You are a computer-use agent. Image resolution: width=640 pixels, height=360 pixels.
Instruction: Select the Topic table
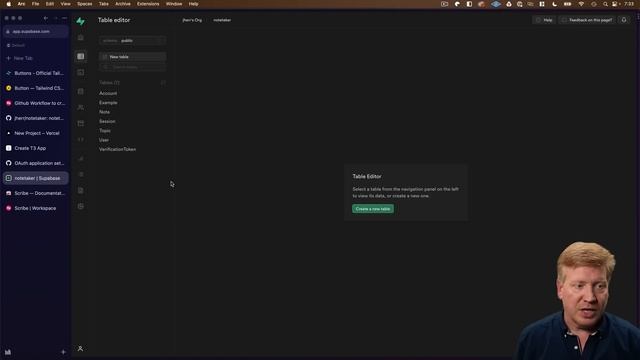click(x=105, y=131)
